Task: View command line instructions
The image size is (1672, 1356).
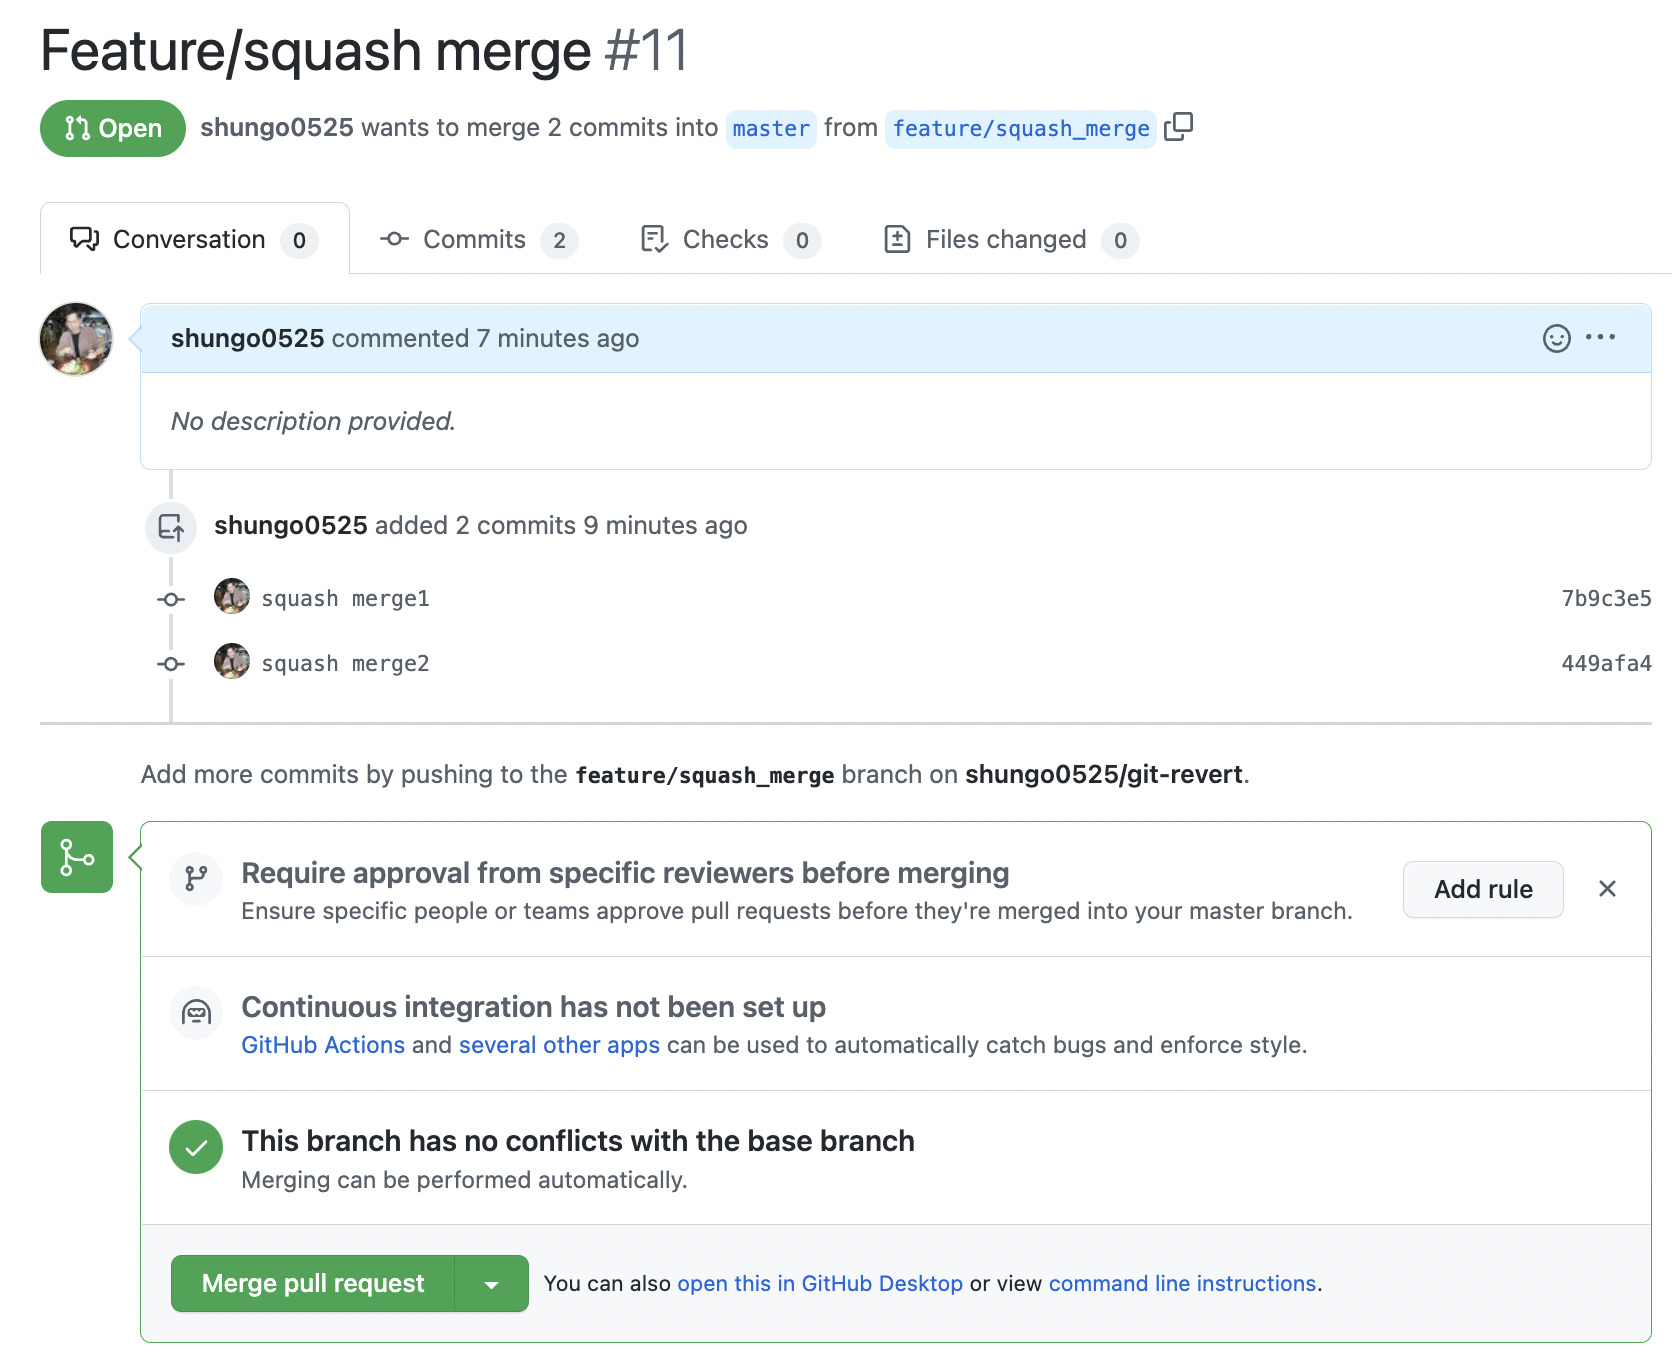Action: (x=1181, y=1283)
